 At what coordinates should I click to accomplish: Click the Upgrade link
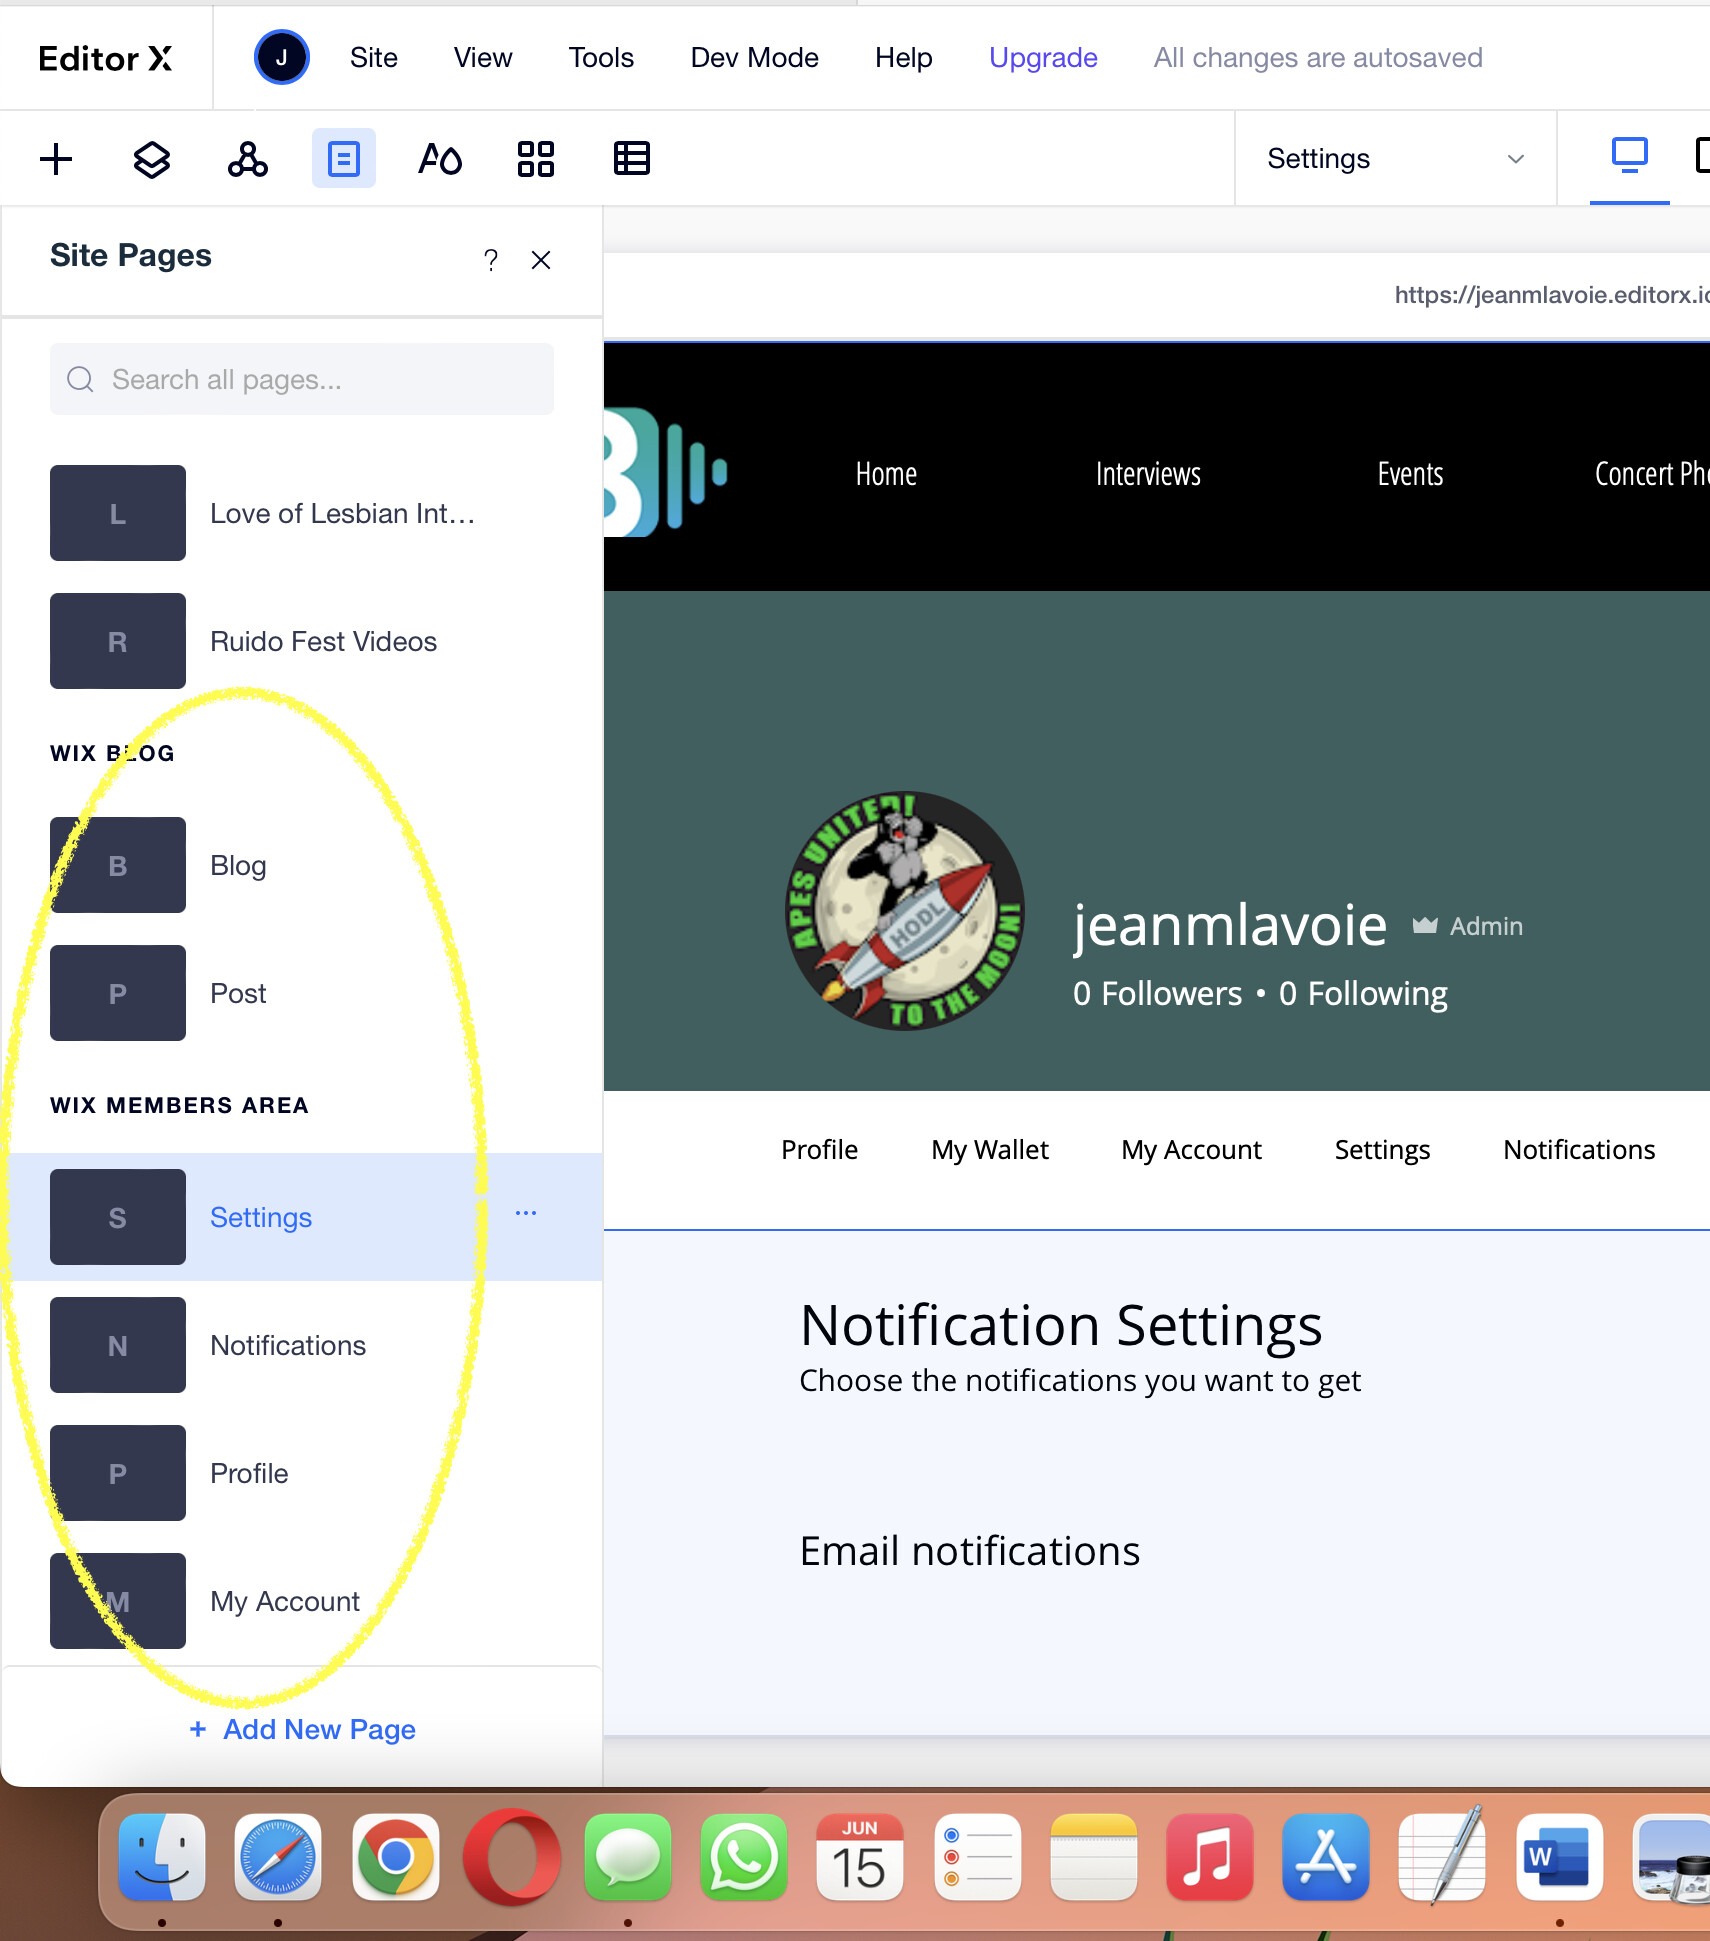1043,58
